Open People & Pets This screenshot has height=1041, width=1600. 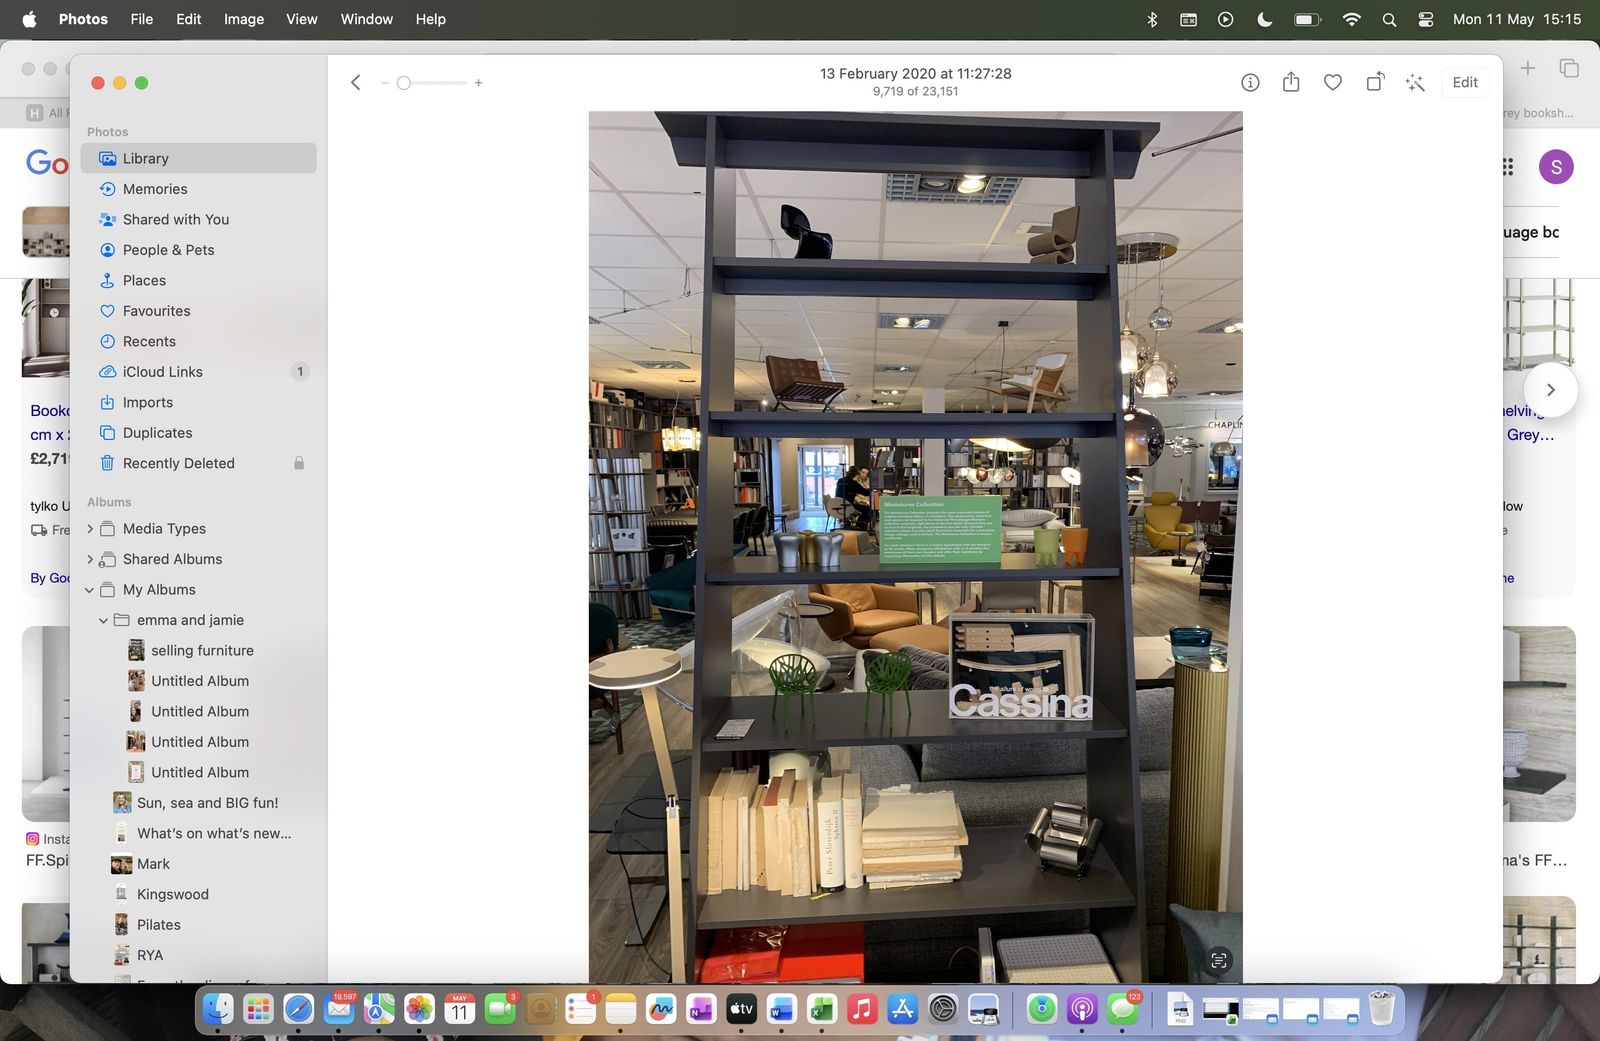199,250
